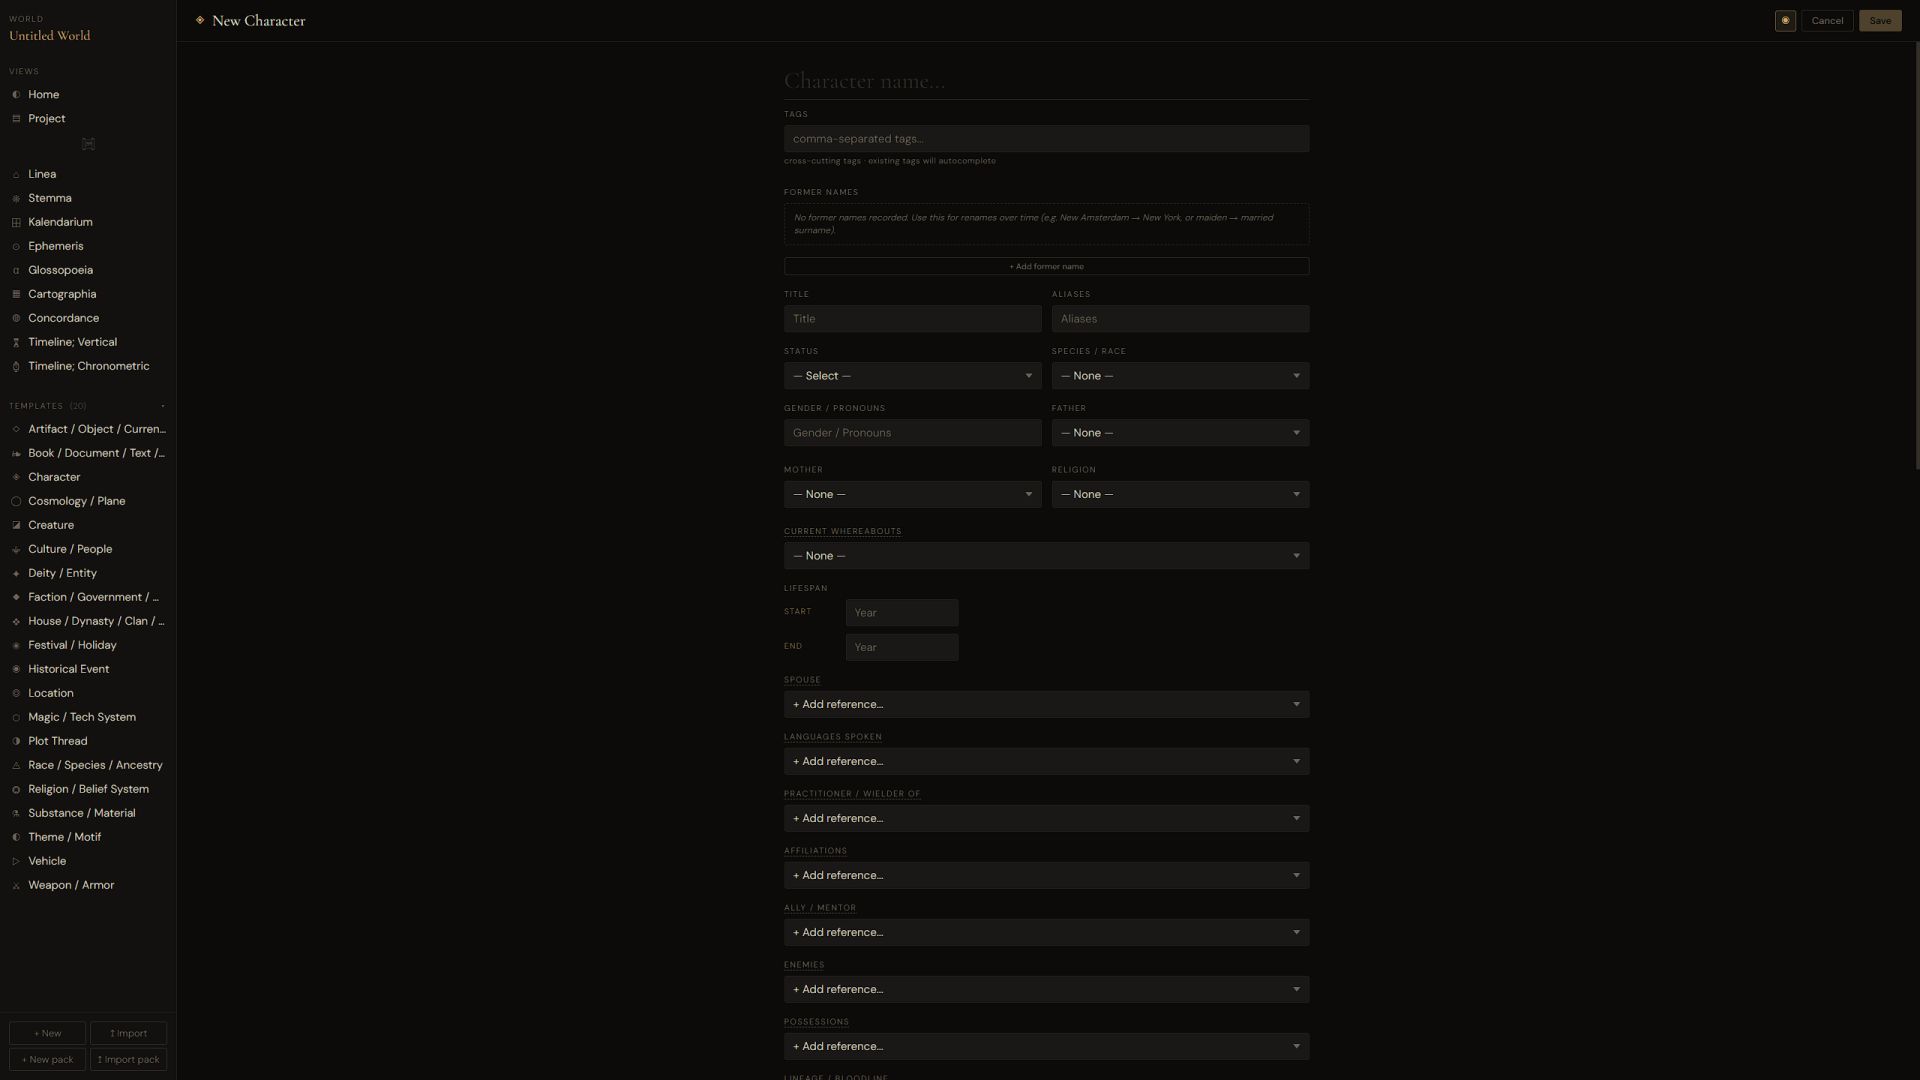Focus the Character name field

[1046, 81]
